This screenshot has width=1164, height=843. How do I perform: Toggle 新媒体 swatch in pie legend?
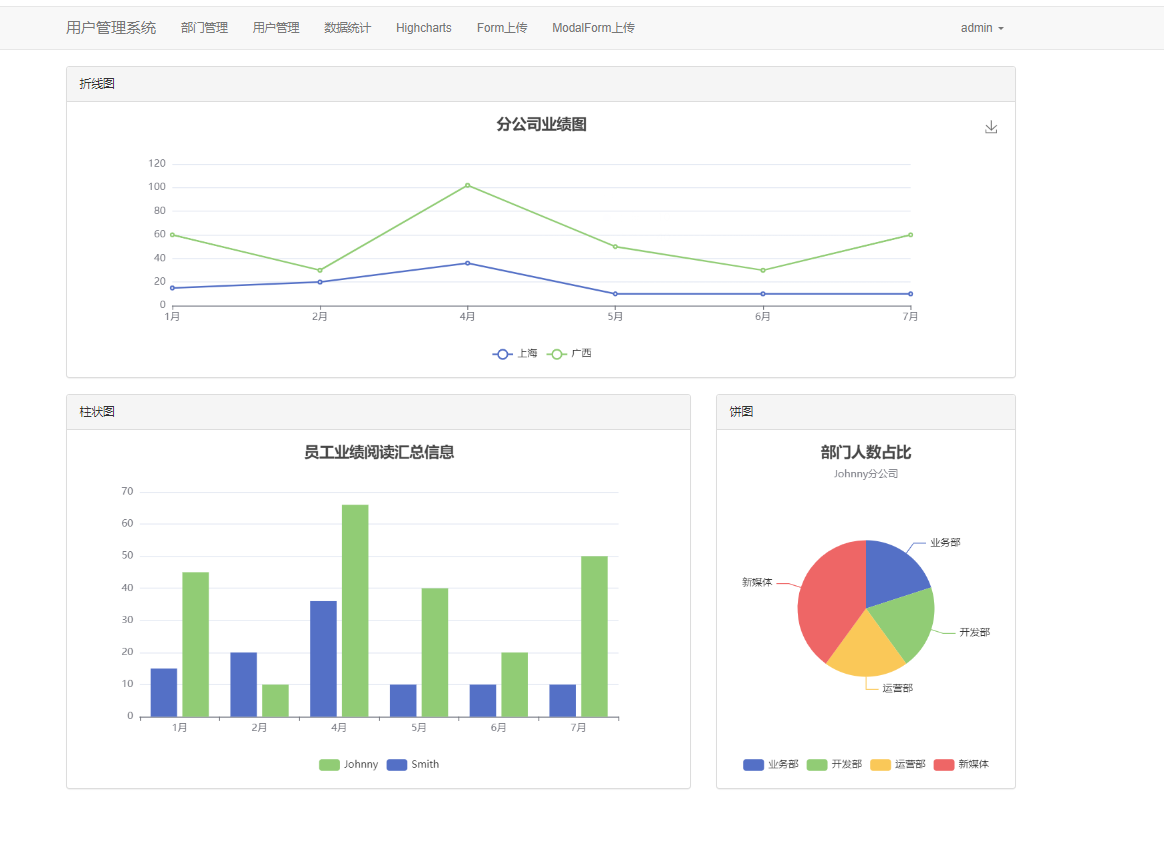click(944, 764)
